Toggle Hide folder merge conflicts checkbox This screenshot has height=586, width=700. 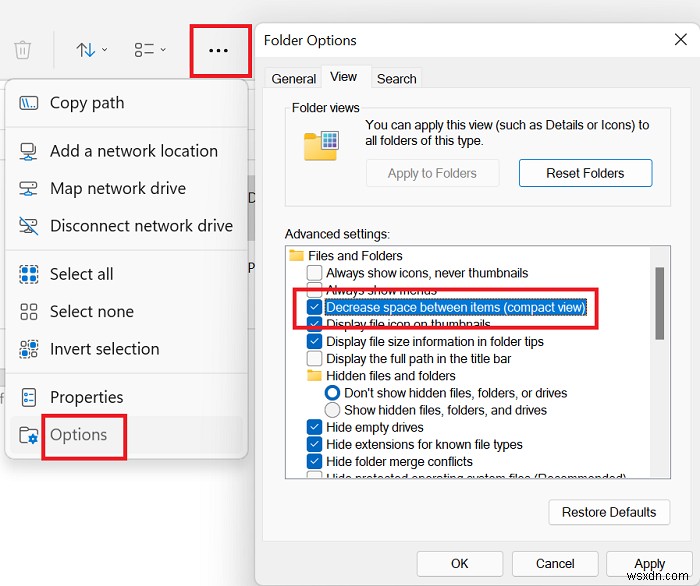[x=314, y=461]
